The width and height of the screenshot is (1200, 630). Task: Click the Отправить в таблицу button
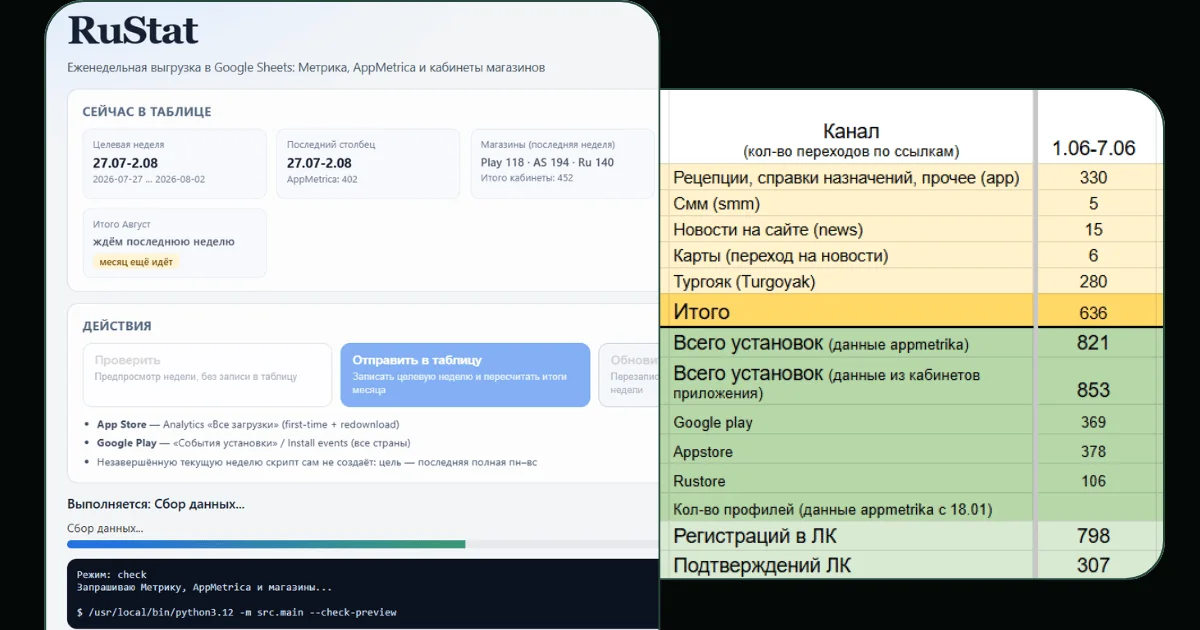point(465,375)
